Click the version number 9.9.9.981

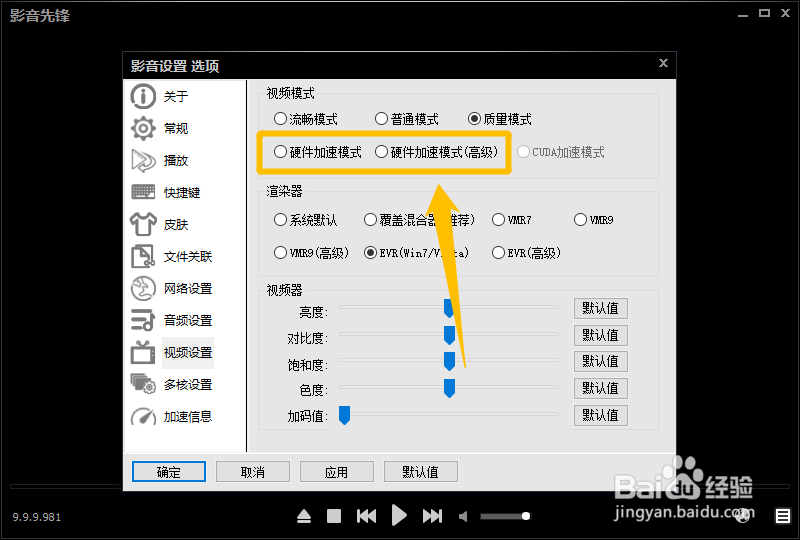[x=37, y=517]
